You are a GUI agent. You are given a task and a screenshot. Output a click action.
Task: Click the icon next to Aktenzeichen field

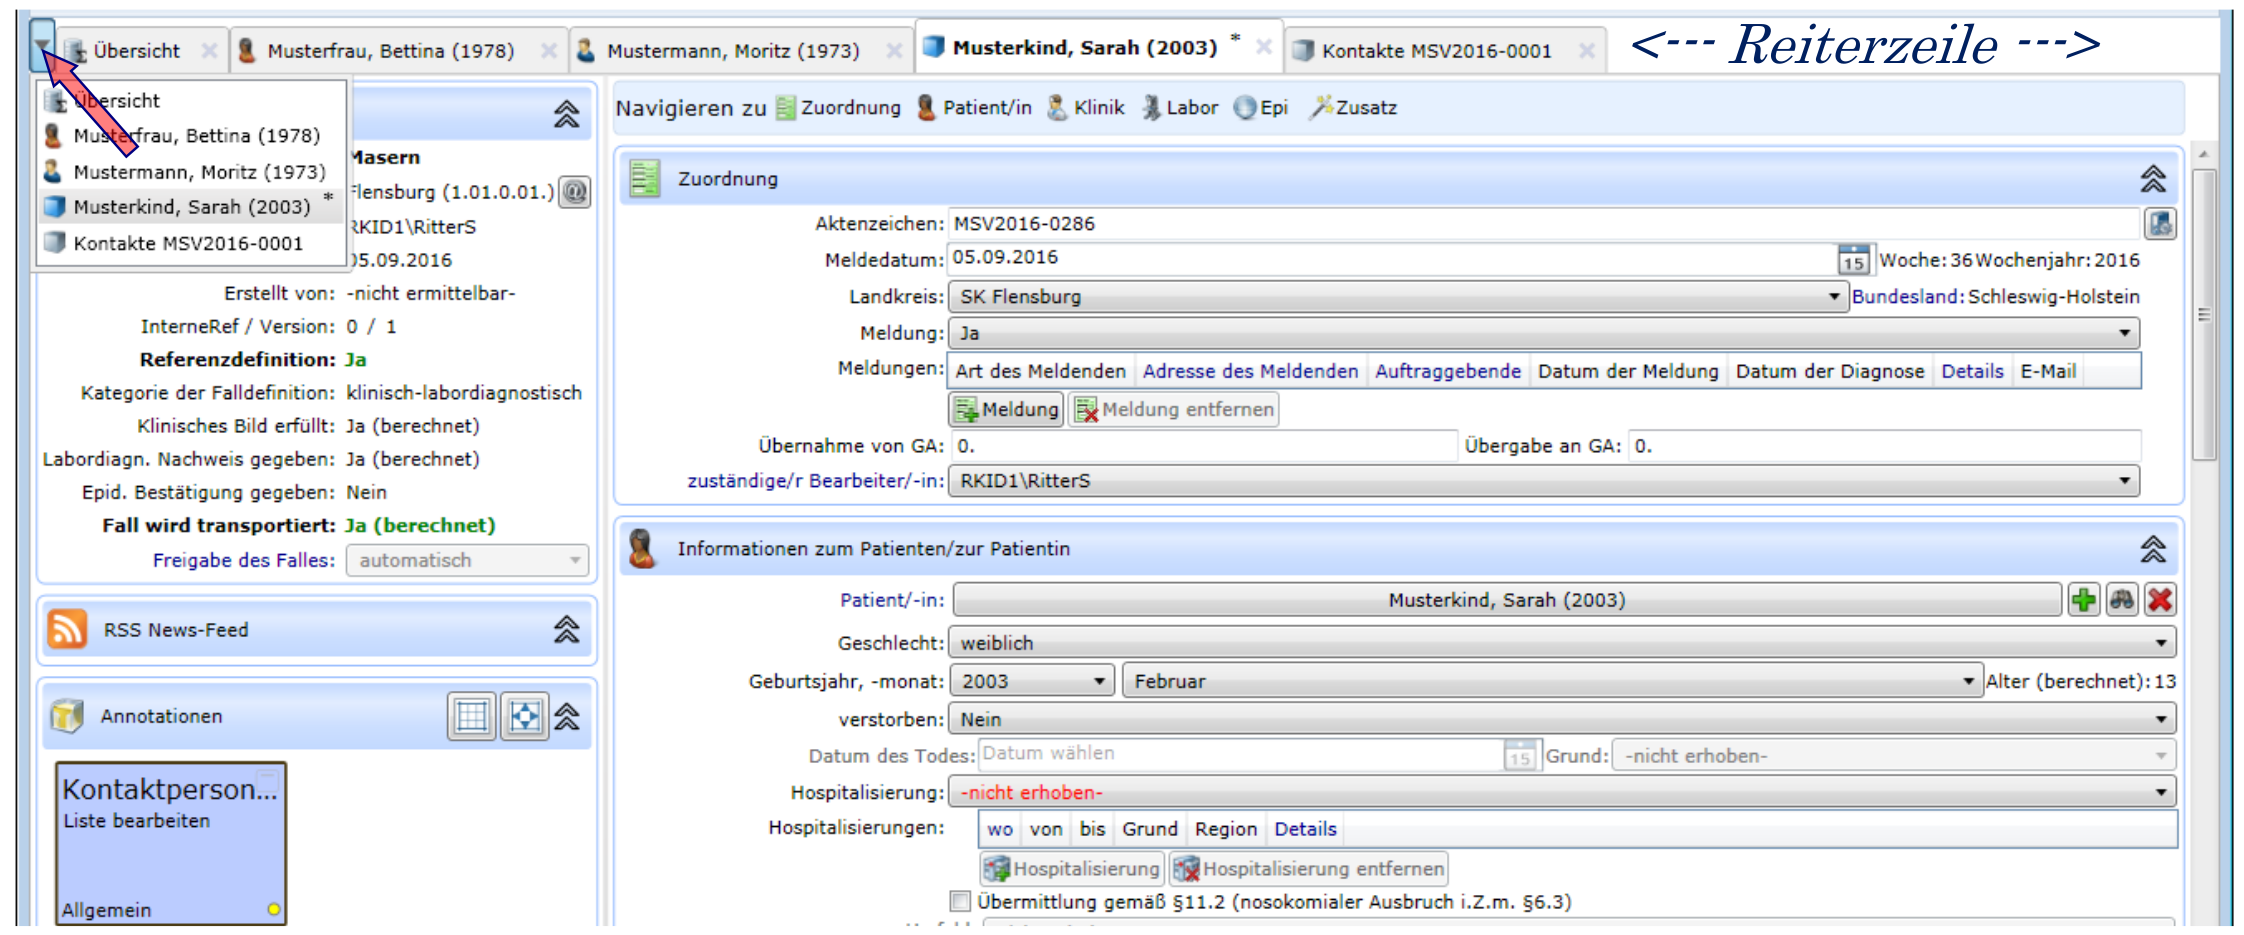(x=2160, y=224)
